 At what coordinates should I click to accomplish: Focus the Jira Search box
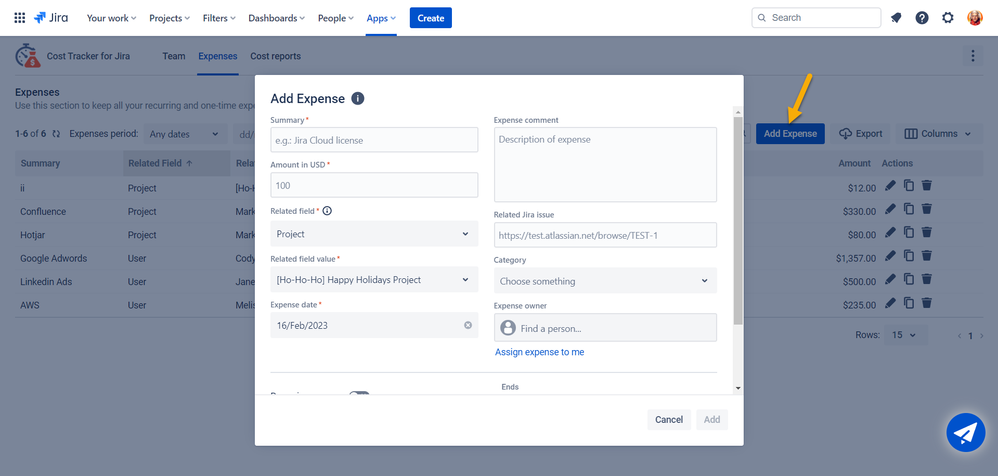(816, 18)
